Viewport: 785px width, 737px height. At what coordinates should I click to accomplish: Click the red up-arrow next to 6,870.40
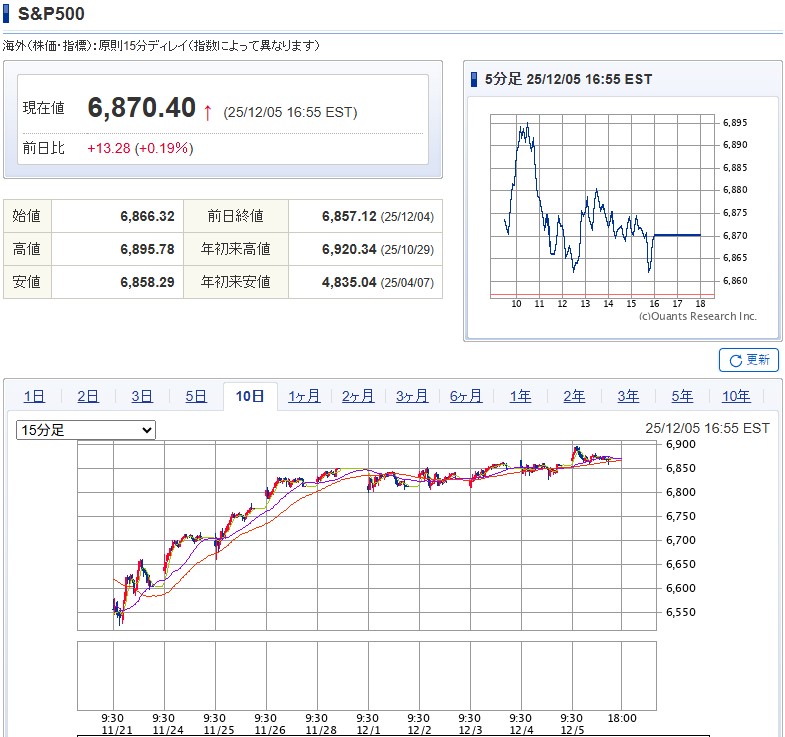(x=208, y=112)
